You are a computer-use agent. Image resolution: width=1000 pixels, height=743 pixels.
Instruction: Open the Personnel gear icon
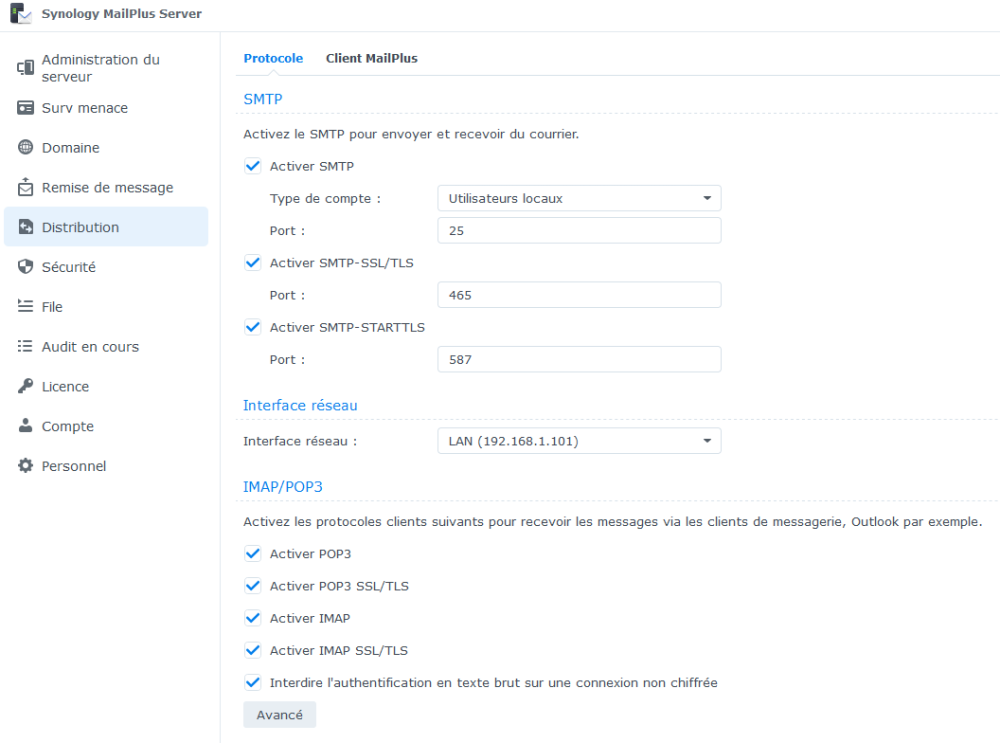point(26,466)
